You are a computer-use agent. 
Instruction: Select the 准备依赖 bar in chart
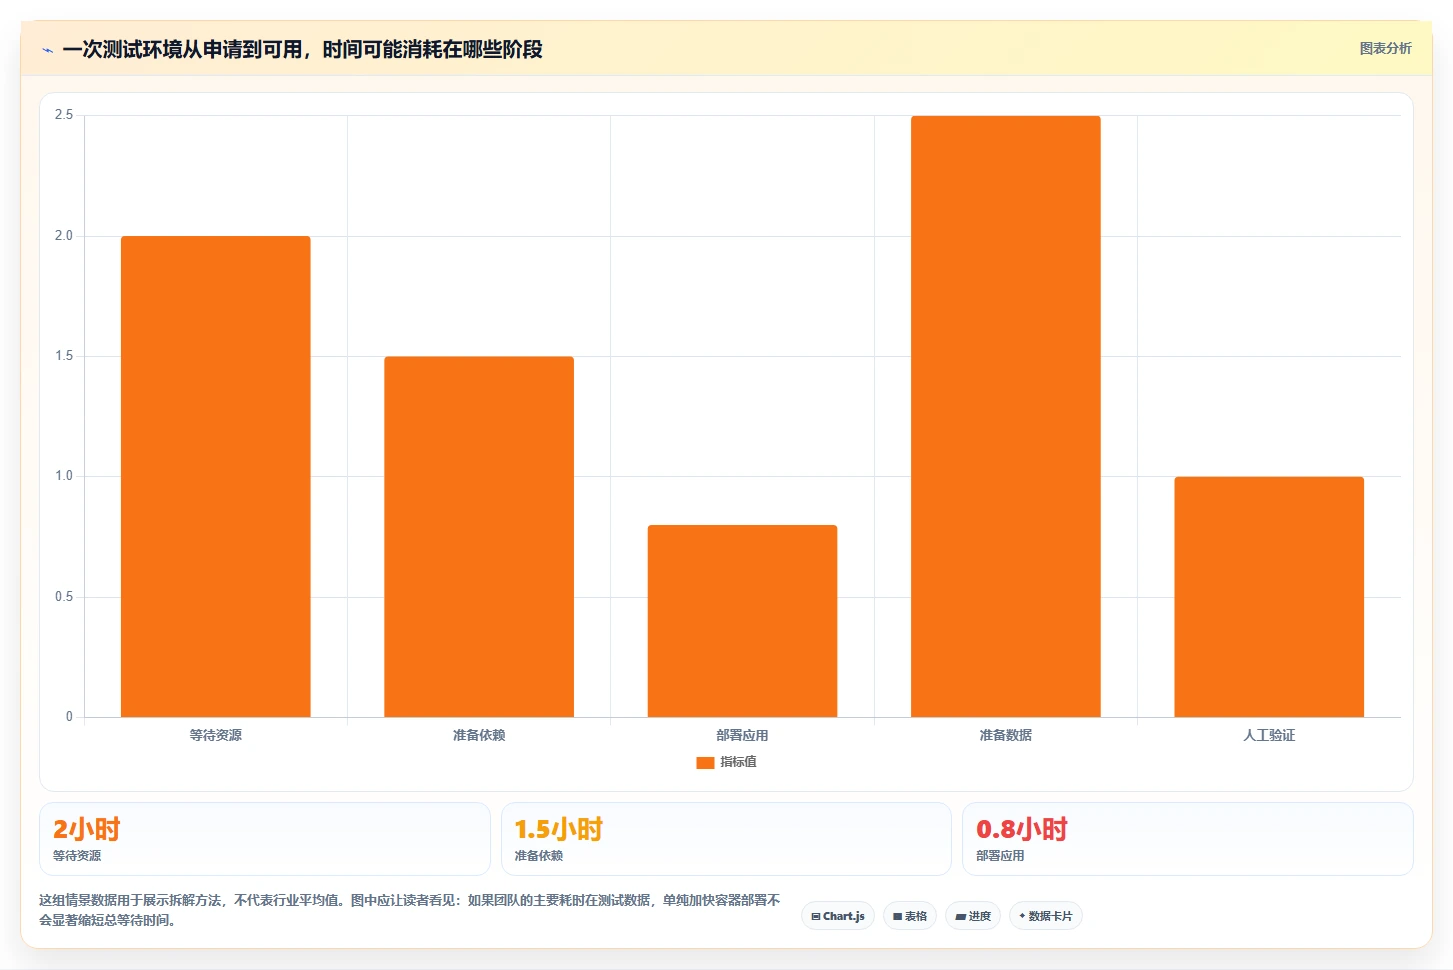click(x=479, y=536)
